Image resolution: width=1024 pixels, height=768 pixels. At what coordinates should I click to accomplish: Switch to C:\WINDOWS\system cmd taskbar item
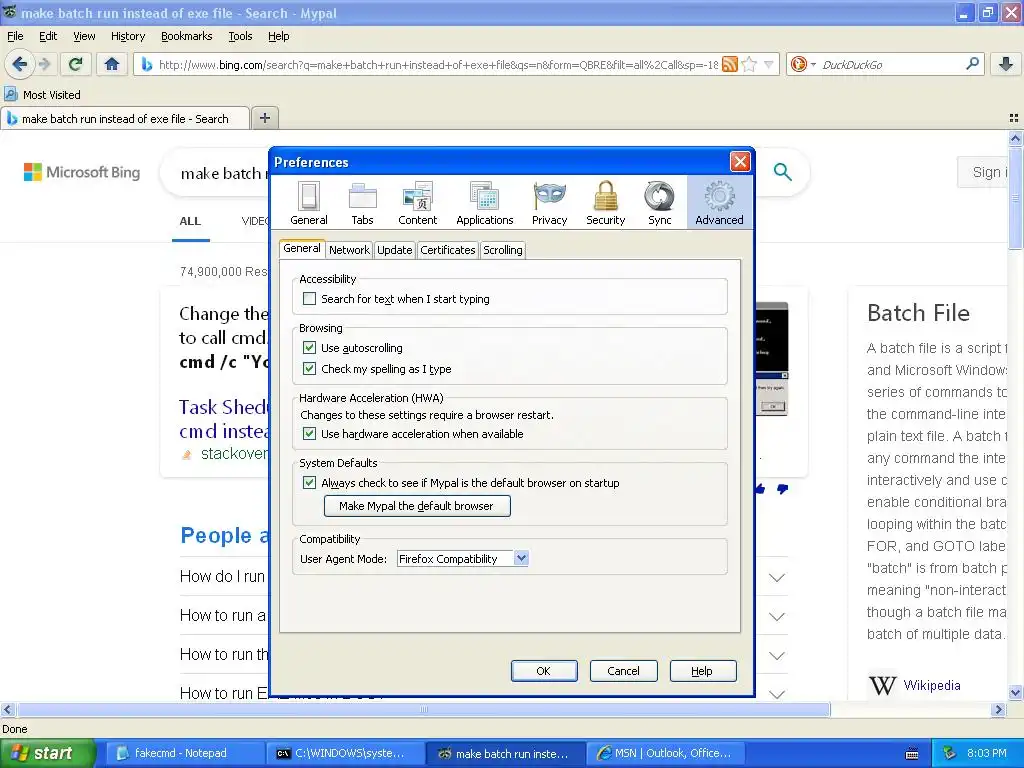point(345,753)
